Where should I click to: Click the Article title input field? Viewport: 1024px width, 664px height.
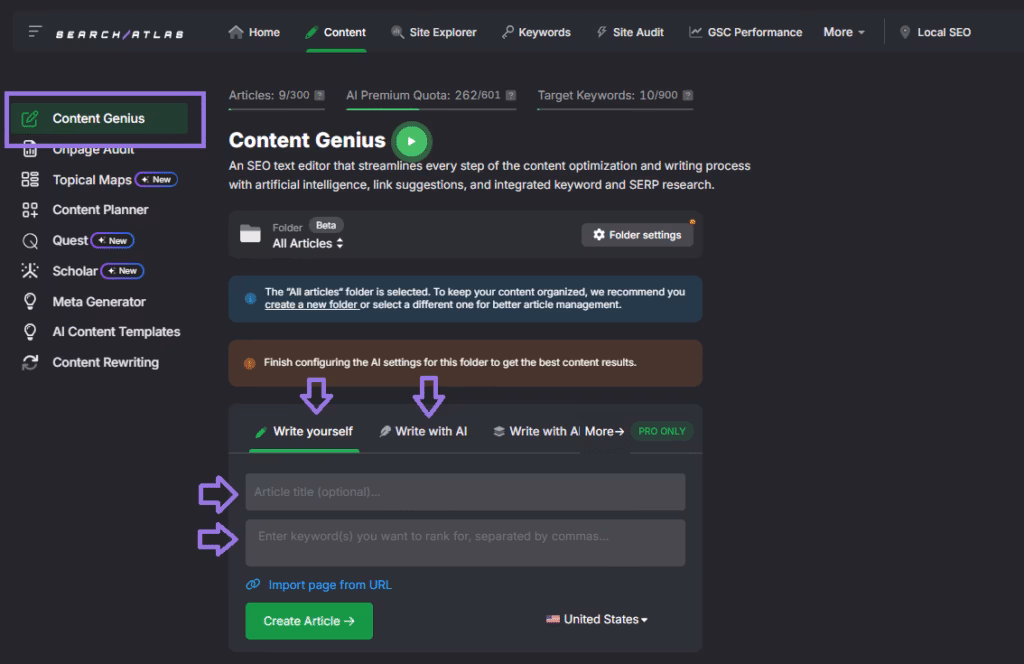[x=465, y=492]
